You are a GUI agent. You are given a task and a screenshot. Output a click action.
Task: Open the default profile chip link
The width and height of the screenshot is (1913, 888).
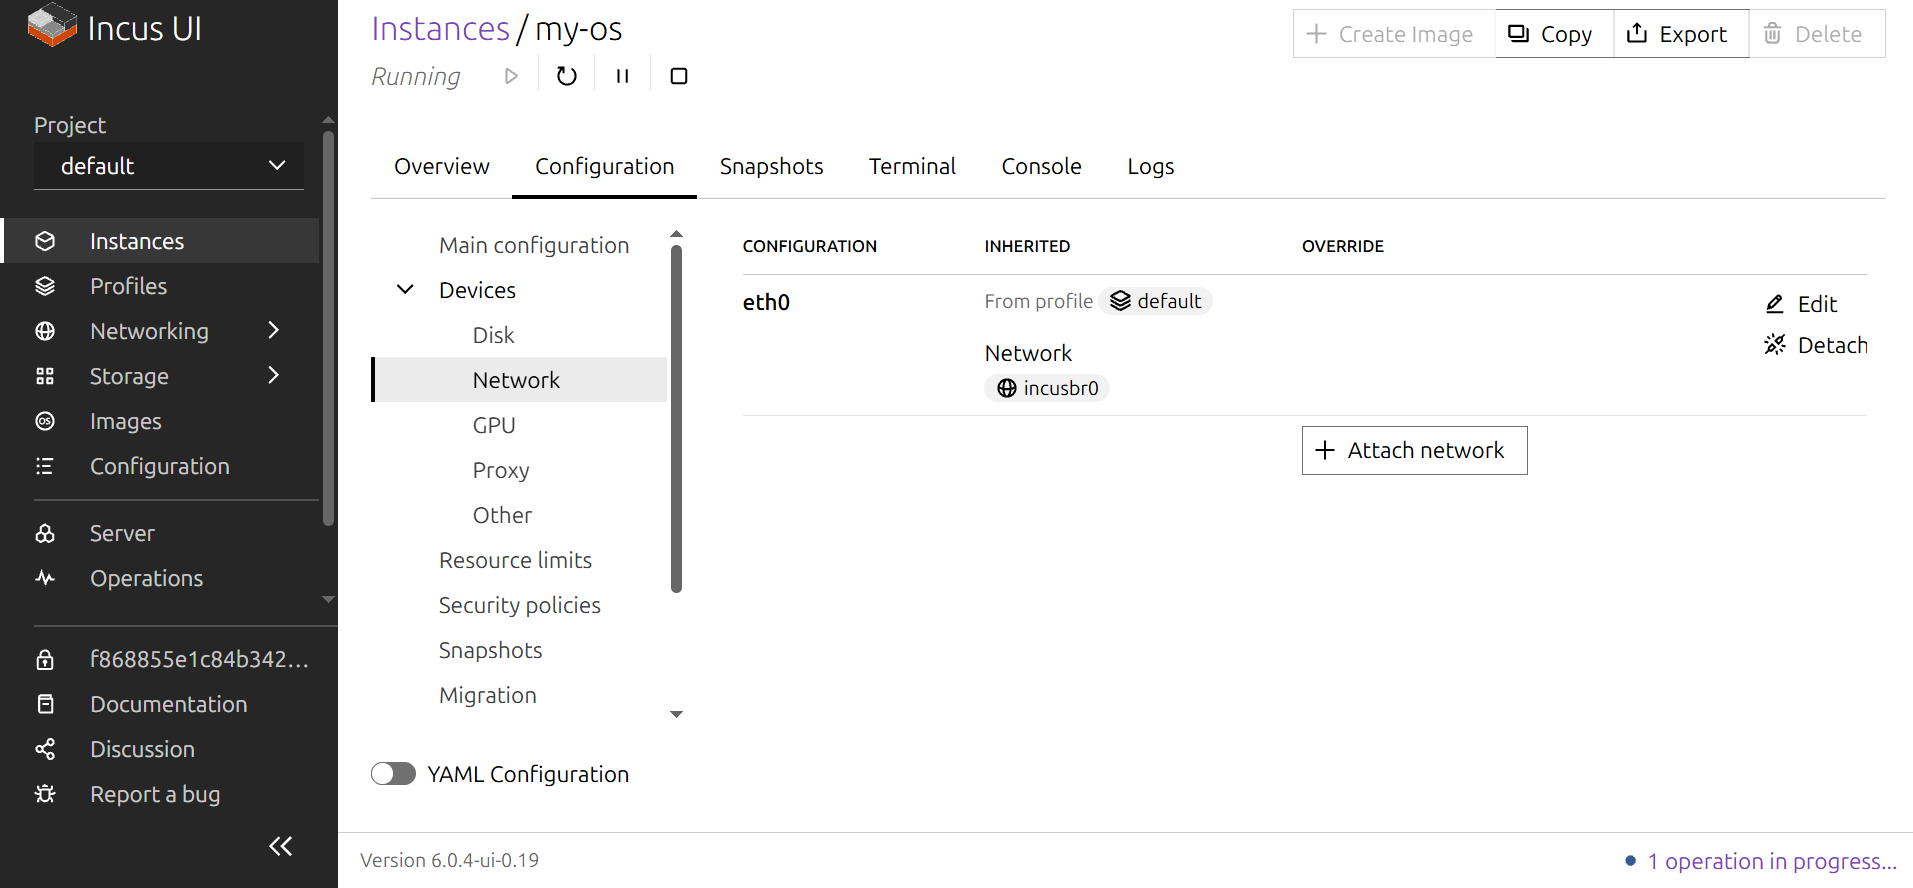coord(1156,301)
